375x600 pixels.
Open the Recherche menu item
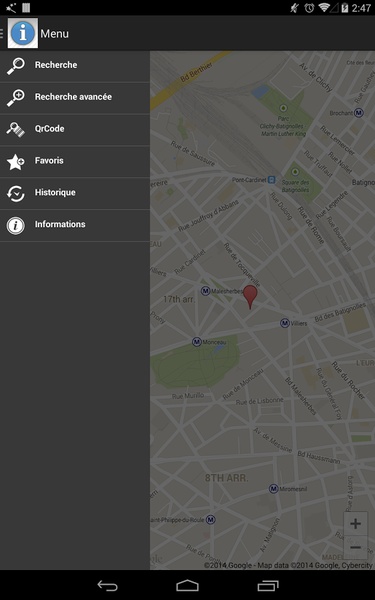click(75, 66)
